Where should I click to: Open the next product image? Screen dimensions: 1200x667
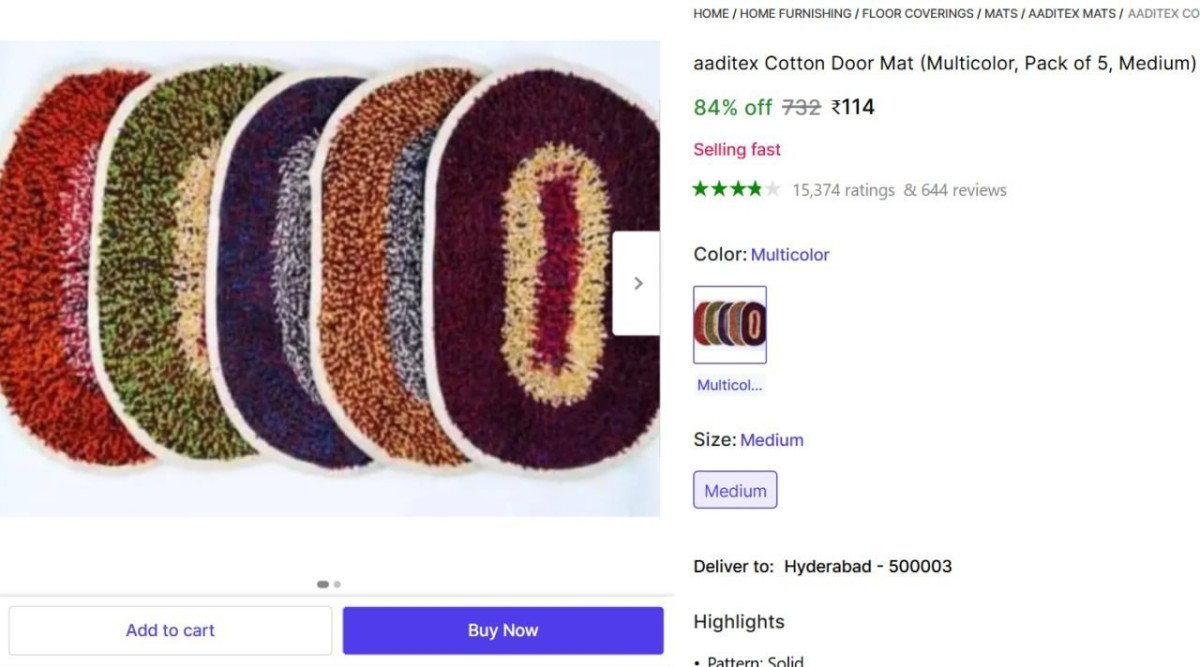pos(637,283)
